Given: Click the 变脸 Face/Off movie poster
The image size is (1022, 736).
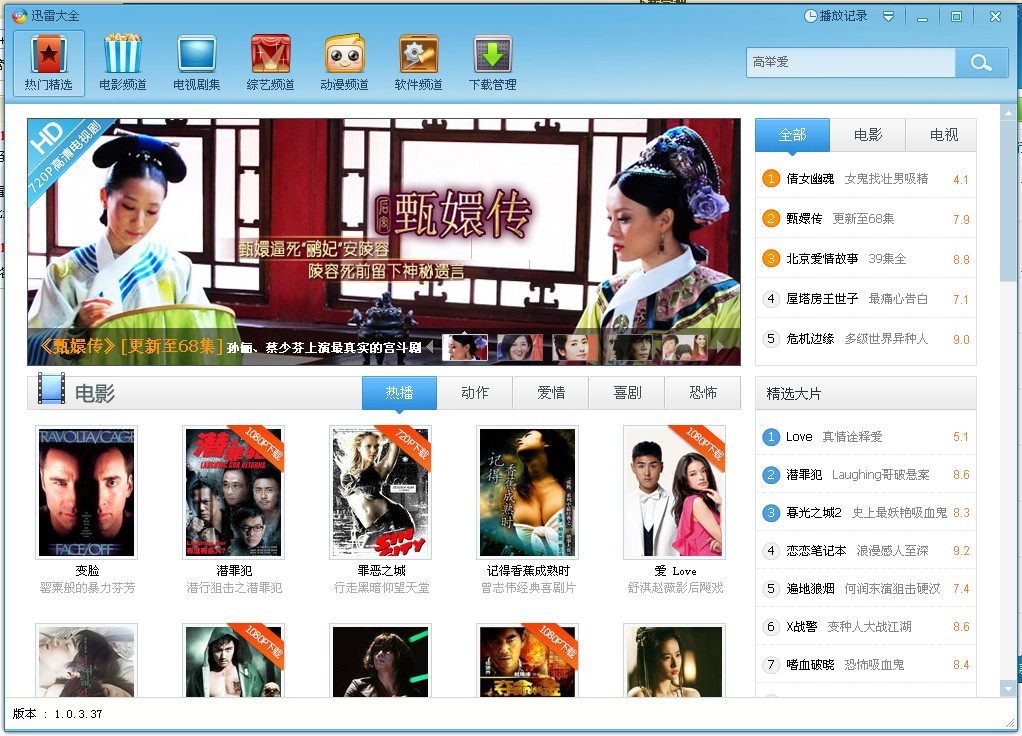Looking at the screenshot, I should click(87, 492).
